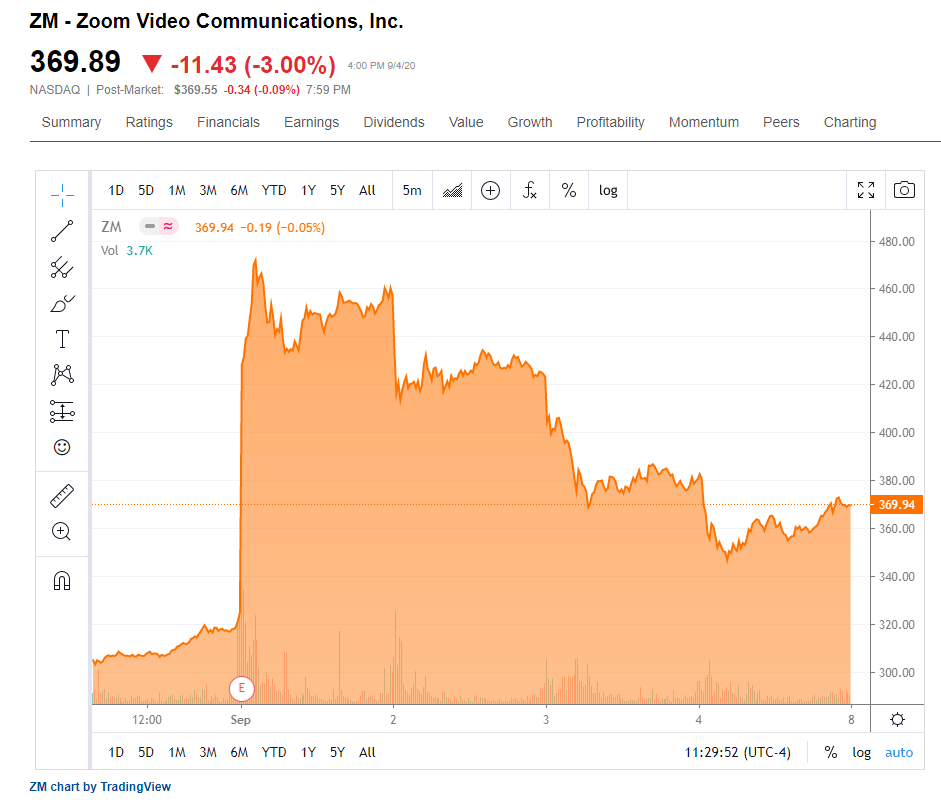Choose All in bottom range bar
Viewport: 941px width, 806px height.
click(x=367, y=753)
